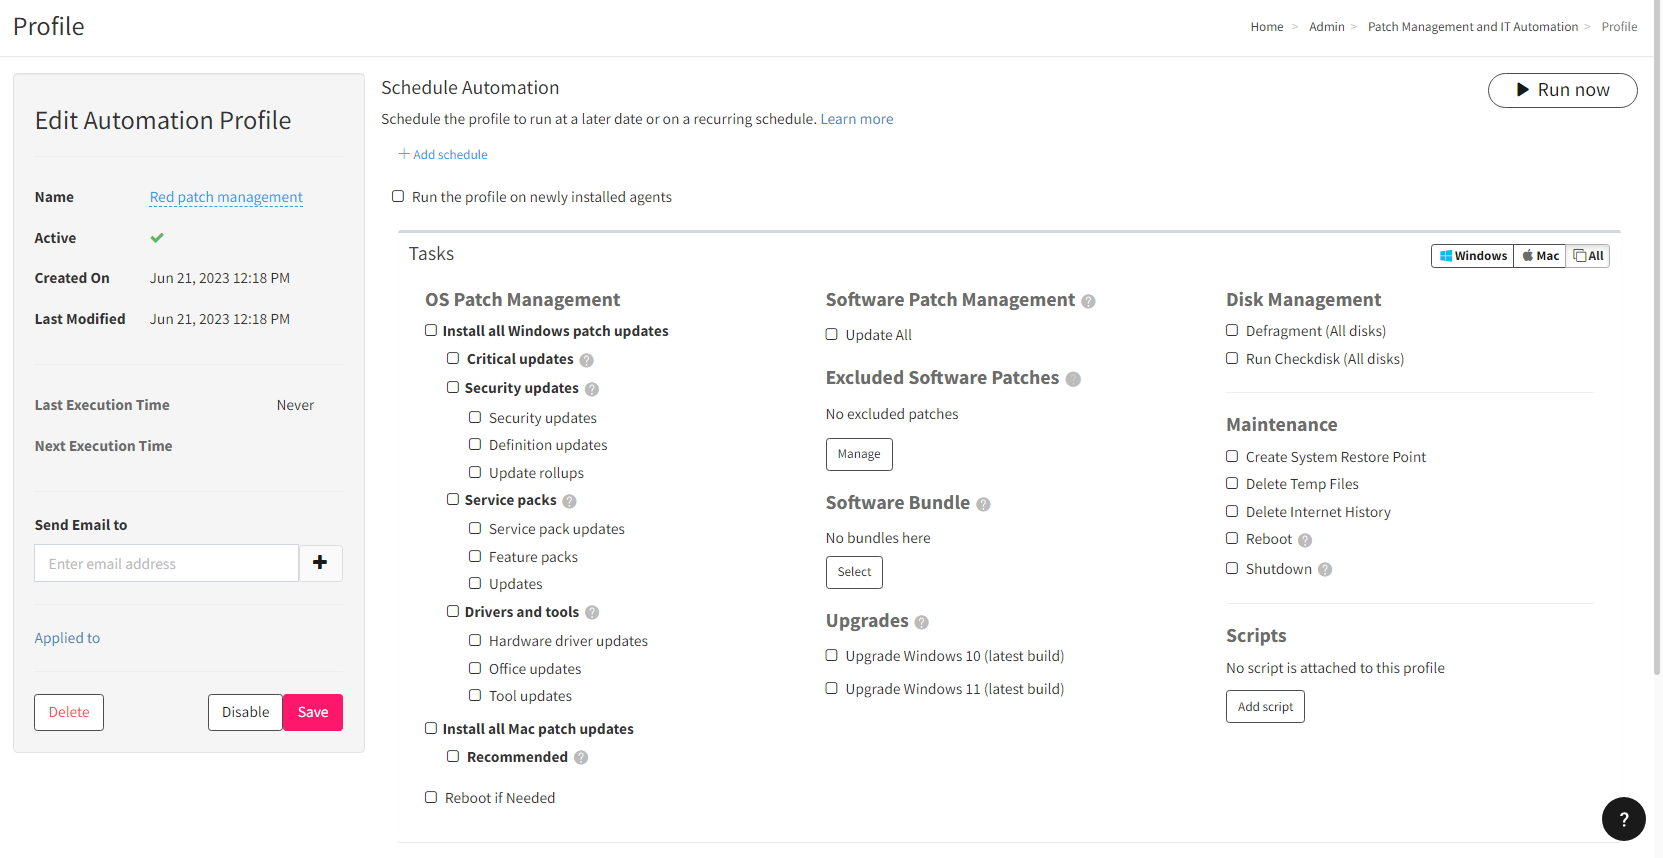The image size is (1663, 858).
Task: Show All platform tasks
Action: pyautogui.click(x=1588, y=256)
